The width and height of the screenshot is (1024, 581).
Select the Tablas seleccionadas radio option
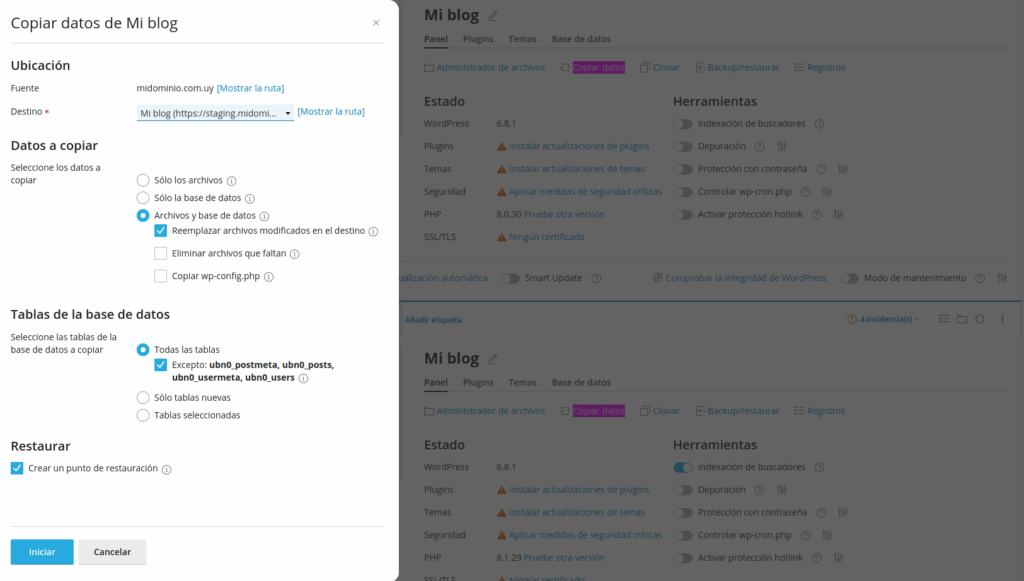coord(143,415)
